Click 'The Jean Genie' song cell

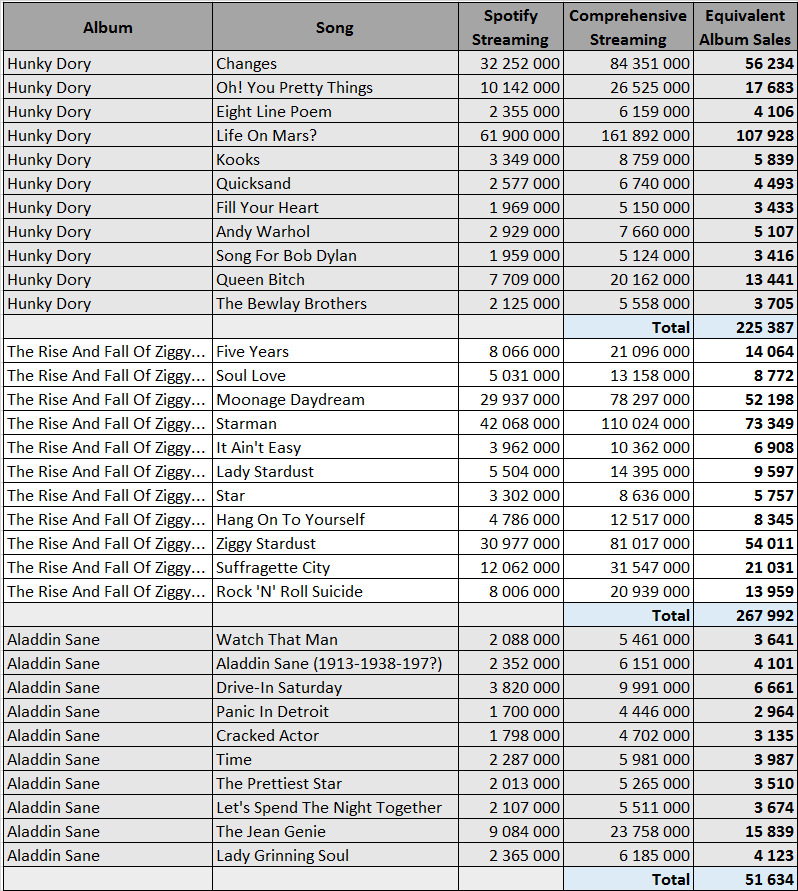pos(335,831)
